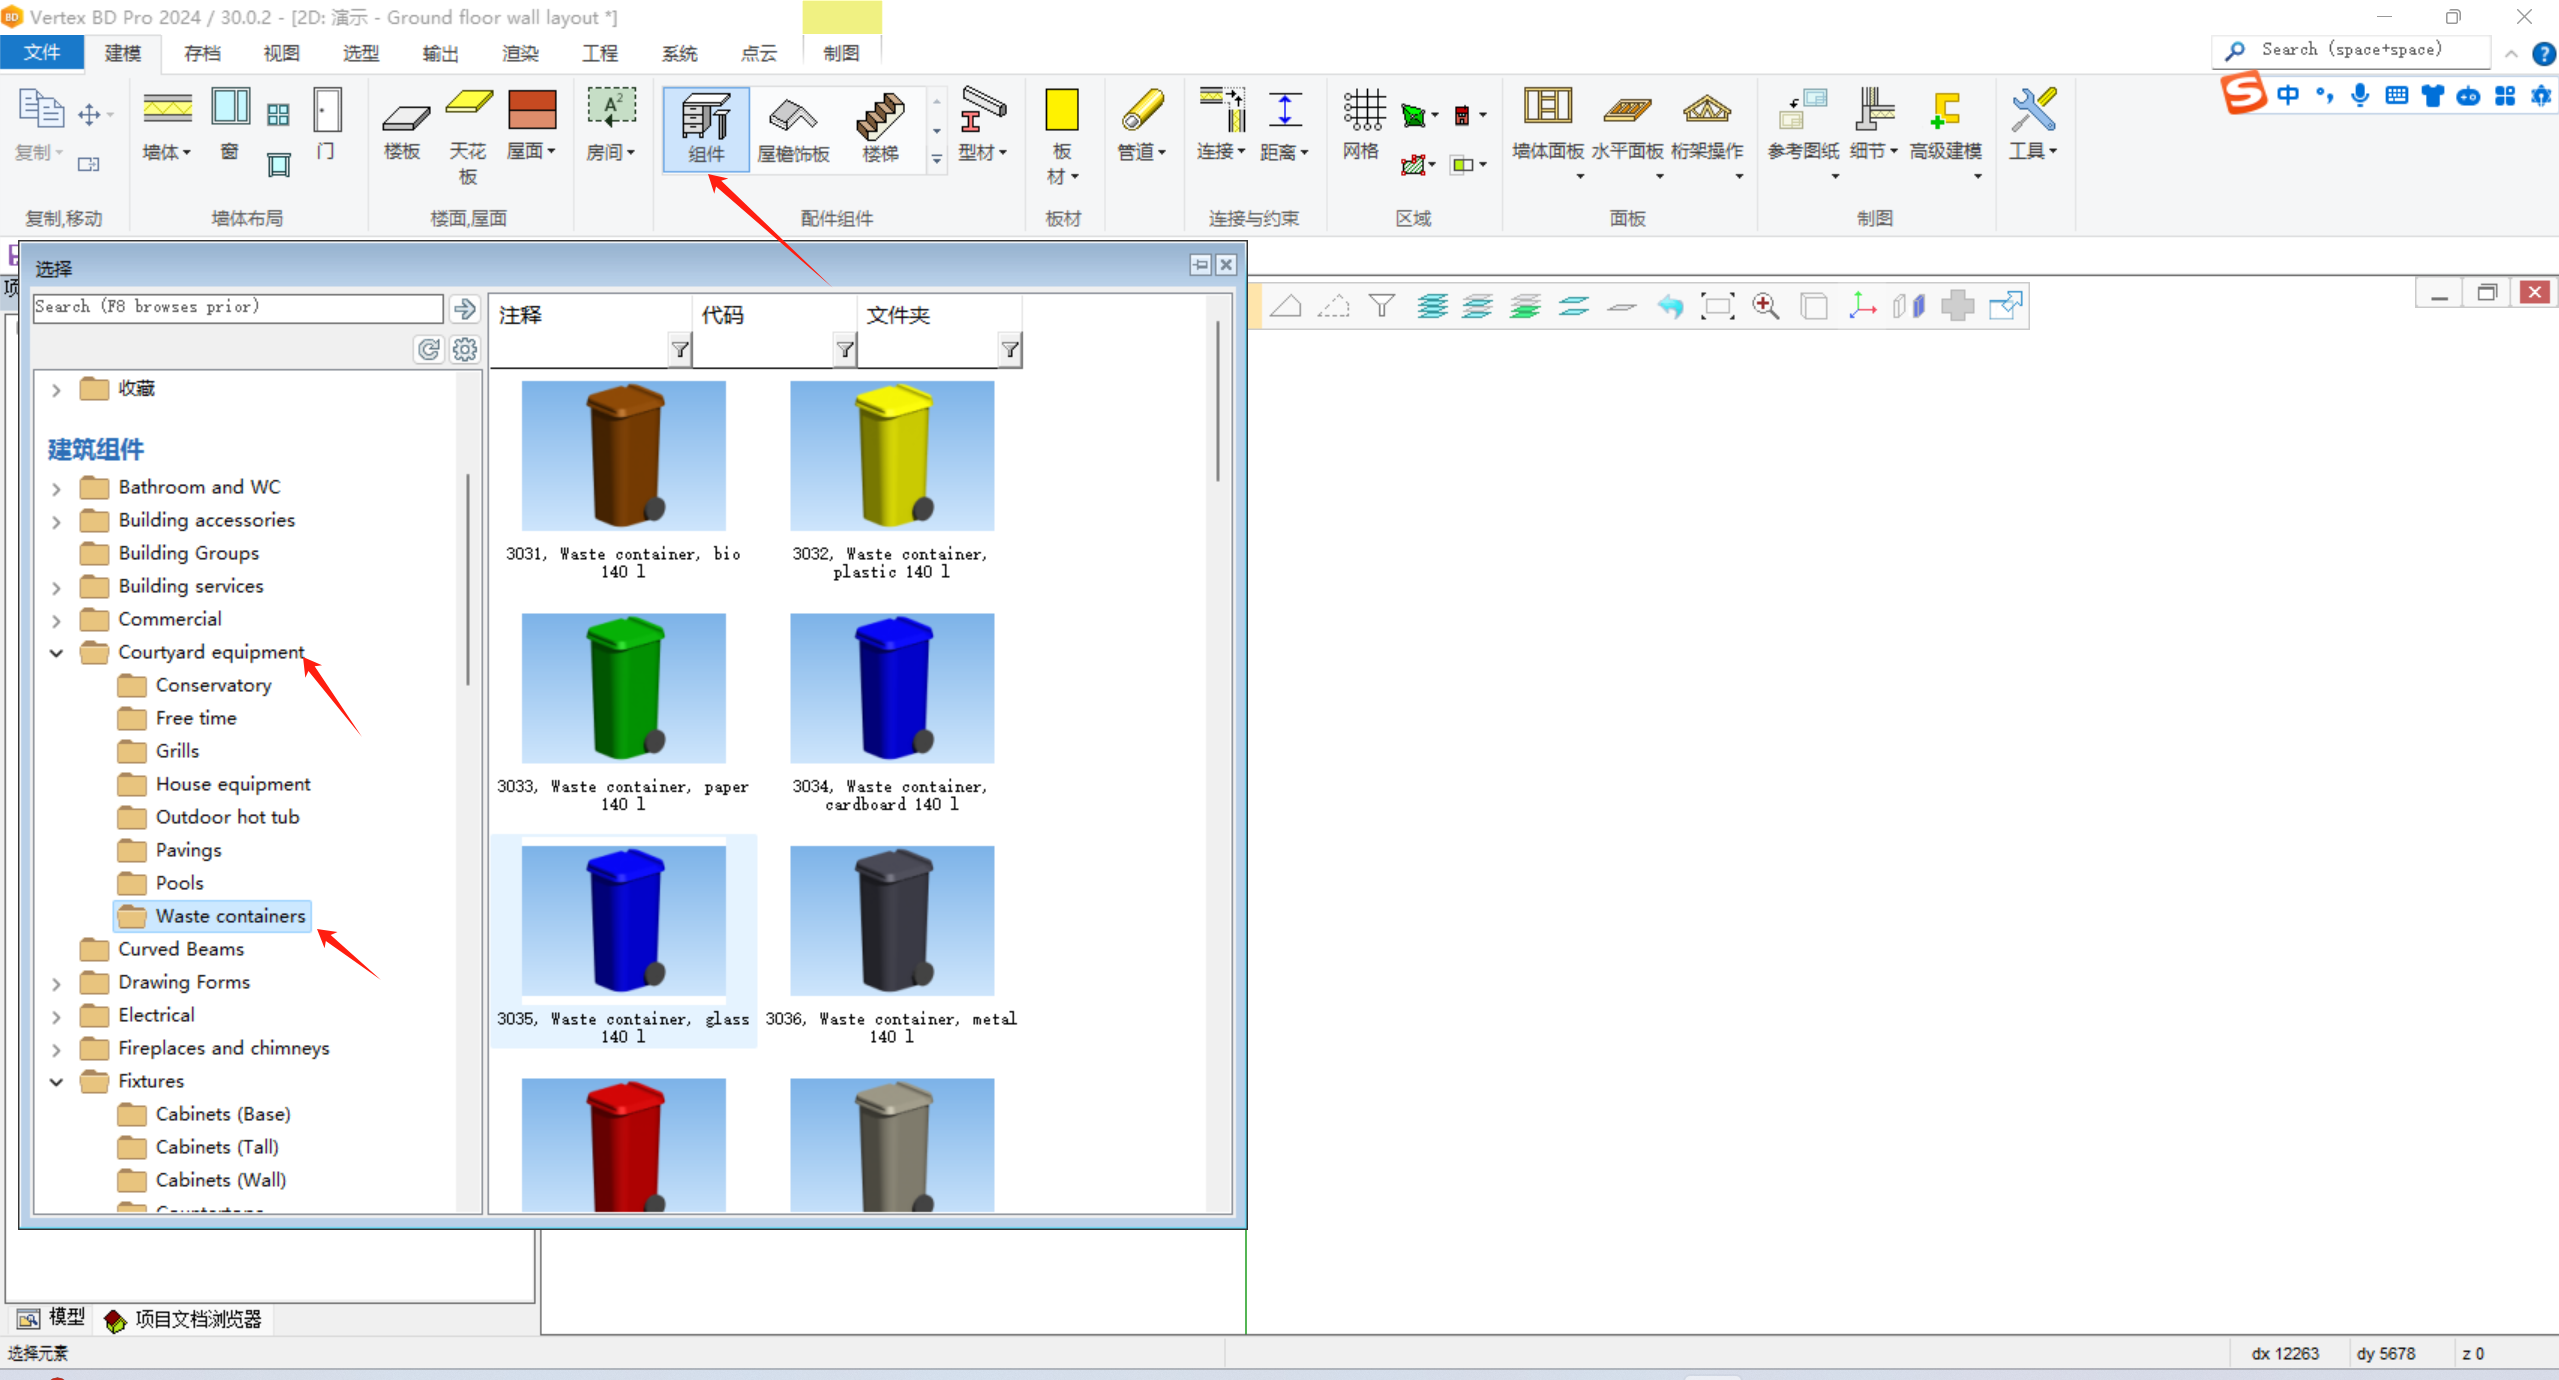Expand the Building services folder
The image size is (2559, 1380).
pyautogui.click(x=57, y=588)
